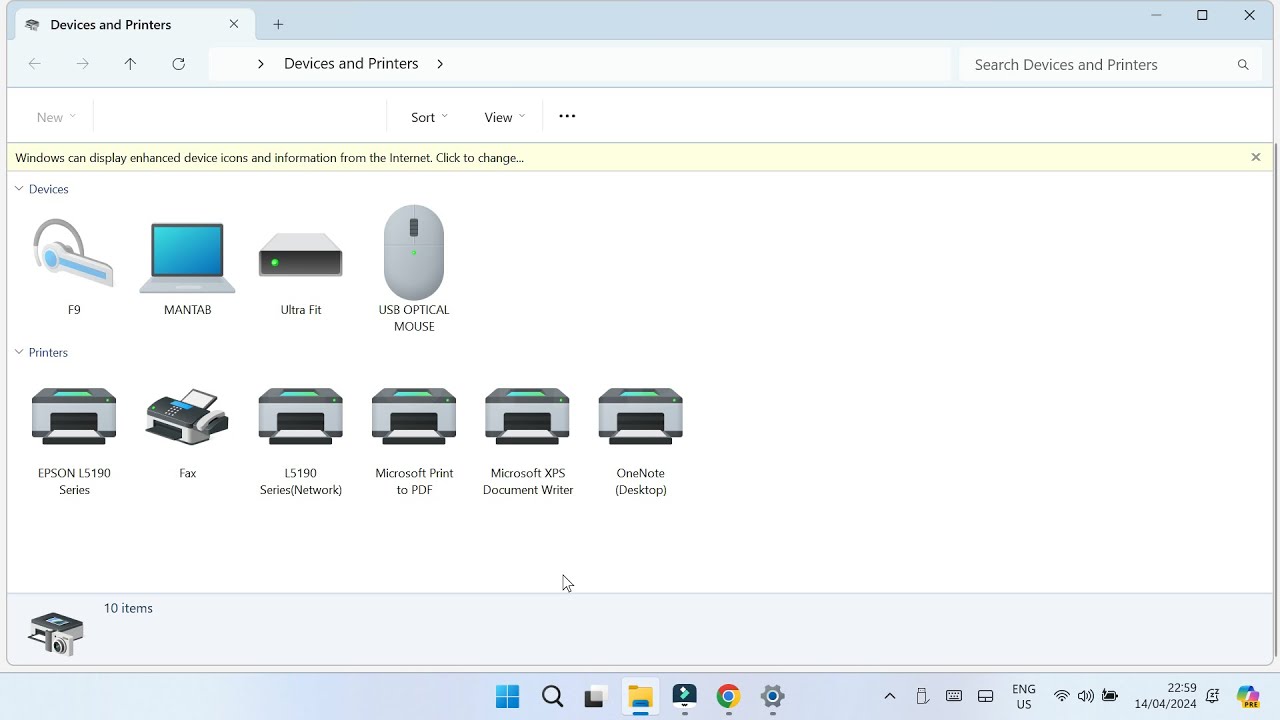Open the battery tray icon
Viewport: 1280px width, 720px height.
[x=1110, y=696]
